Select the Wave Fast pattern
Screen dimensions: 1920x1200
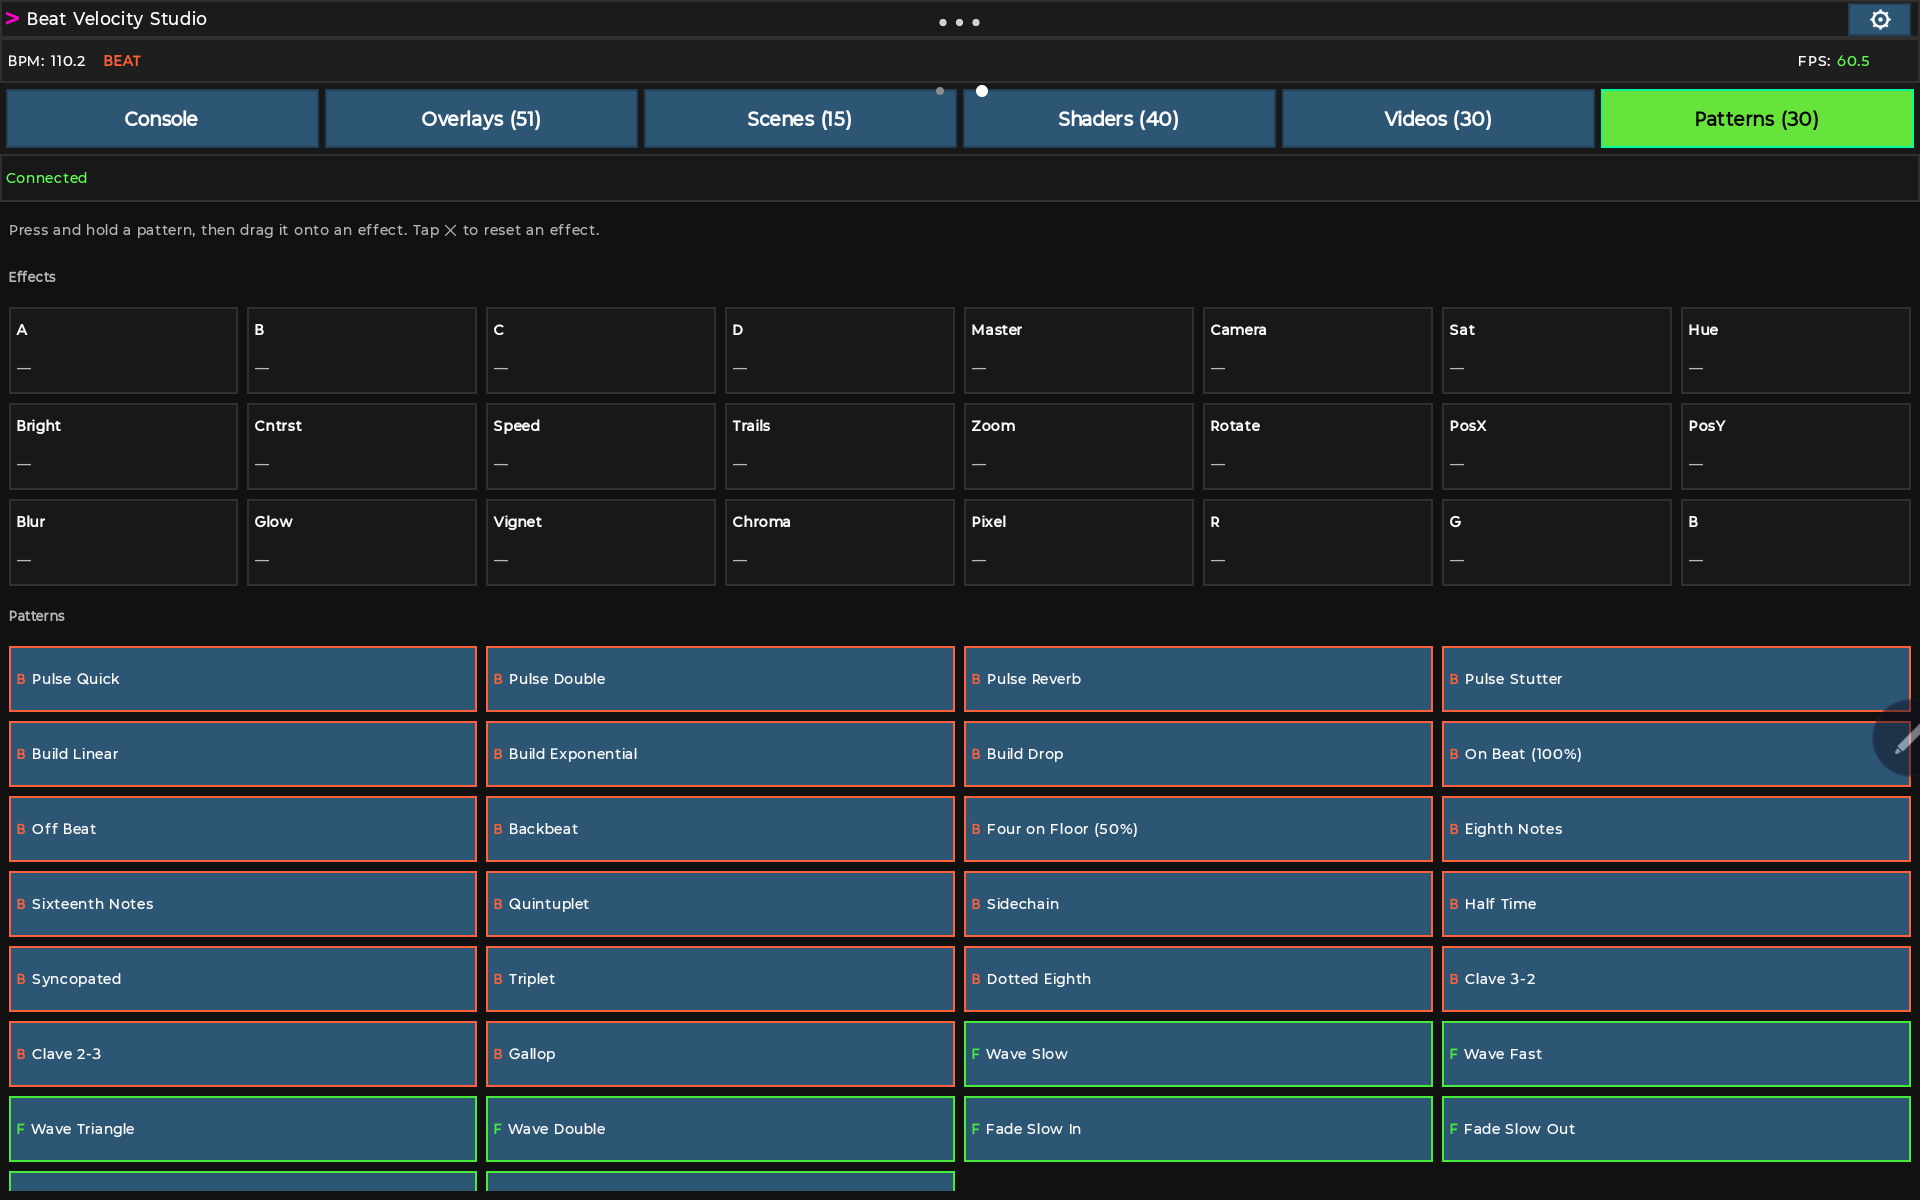pos(1676,1054)
